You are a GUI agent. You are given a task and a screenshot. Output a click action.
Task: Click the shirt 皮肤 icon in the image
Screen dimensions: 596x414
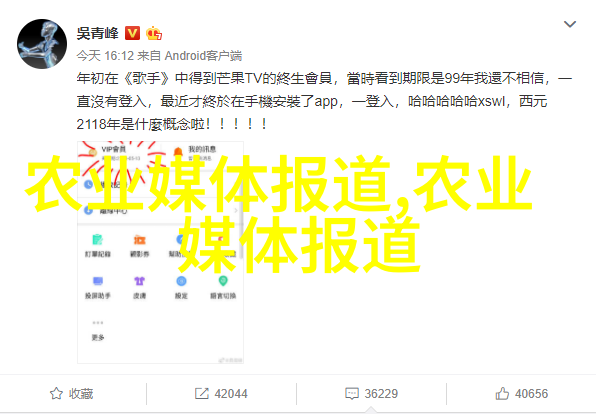tap(139, 281)
